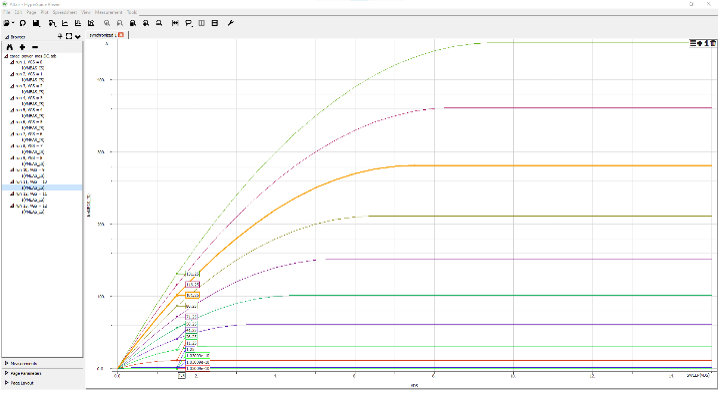This screenshot has height=394, width=721.
Task: Click the orange curve marker label box
Action: click(193, 295)
